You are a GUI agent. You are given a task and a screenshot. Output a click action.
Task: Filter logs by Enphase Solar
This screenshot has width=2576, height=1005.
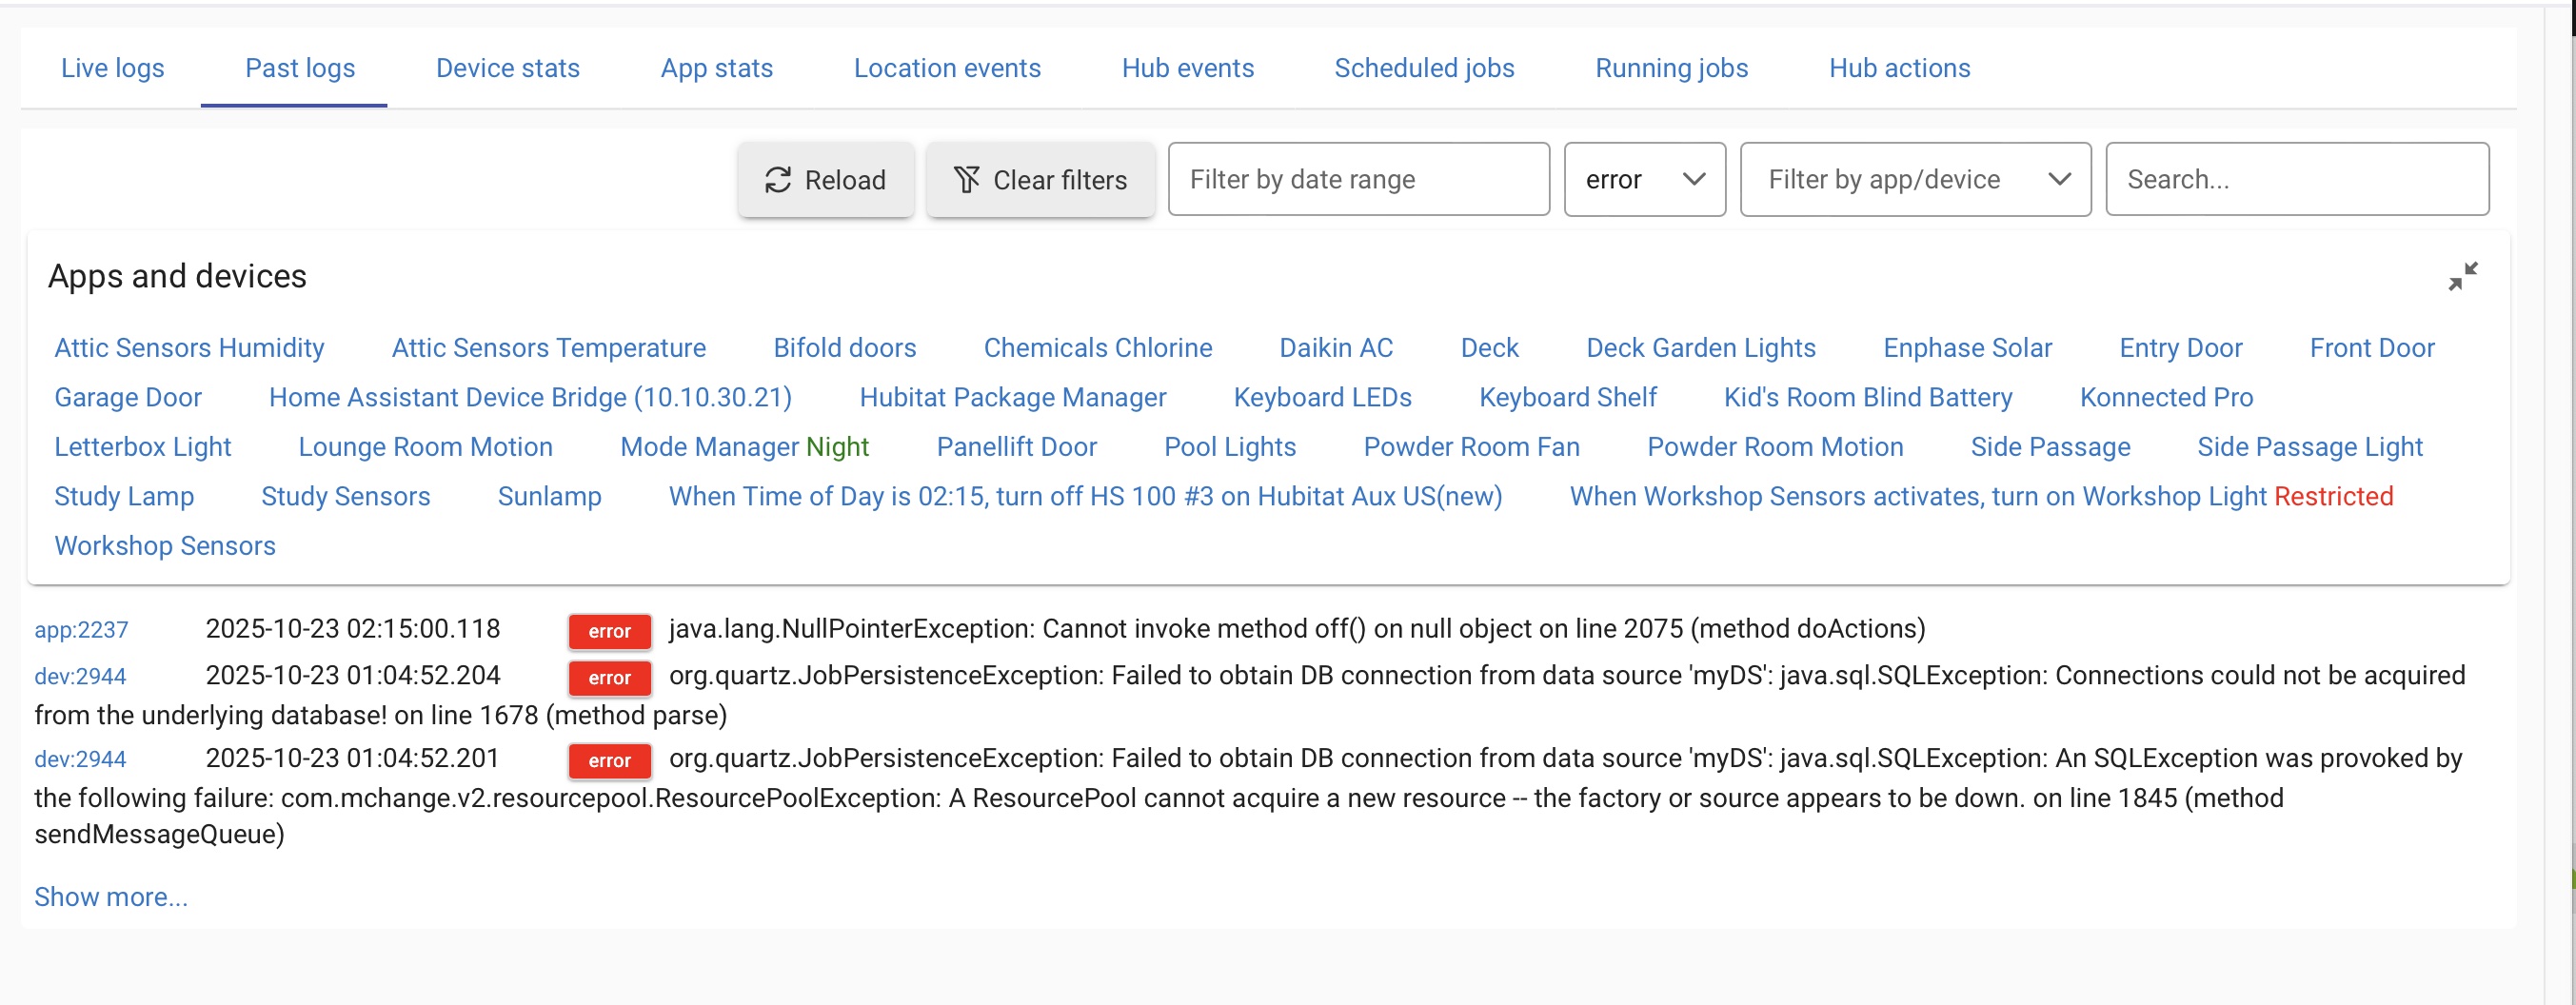click(1966, 348)
